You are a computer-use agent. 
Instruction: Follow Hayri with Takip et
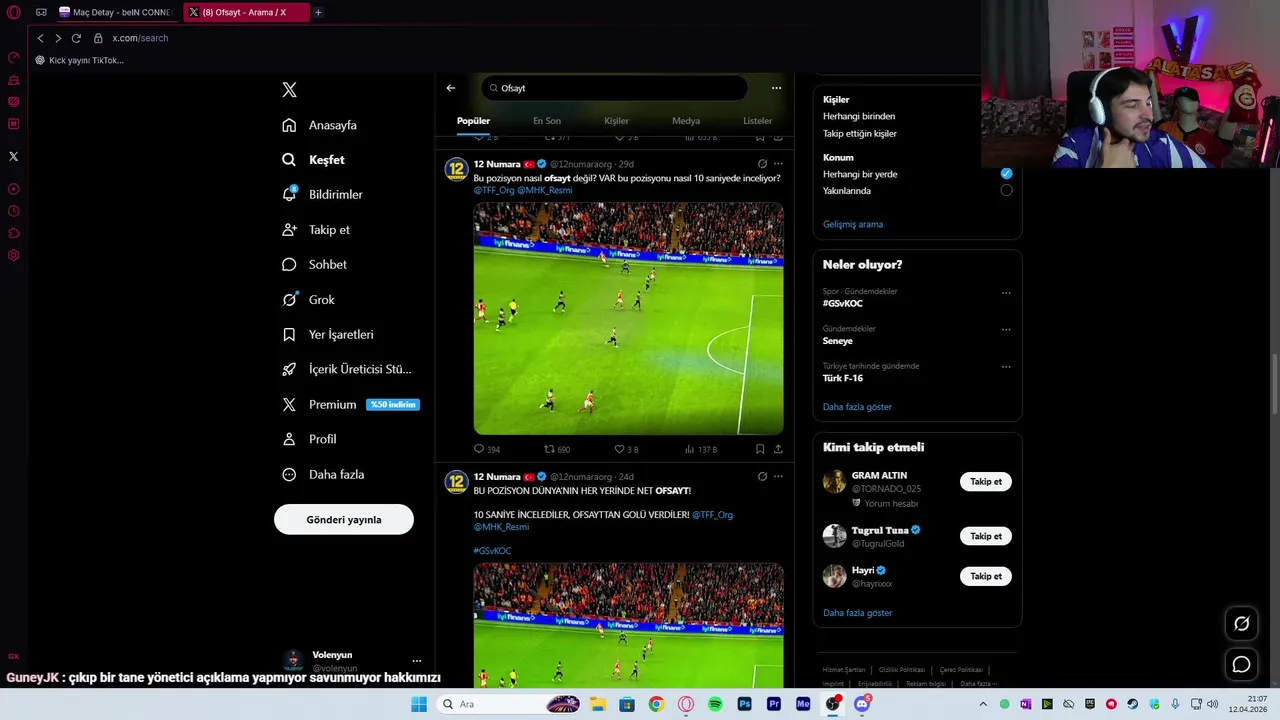[986, 576]
